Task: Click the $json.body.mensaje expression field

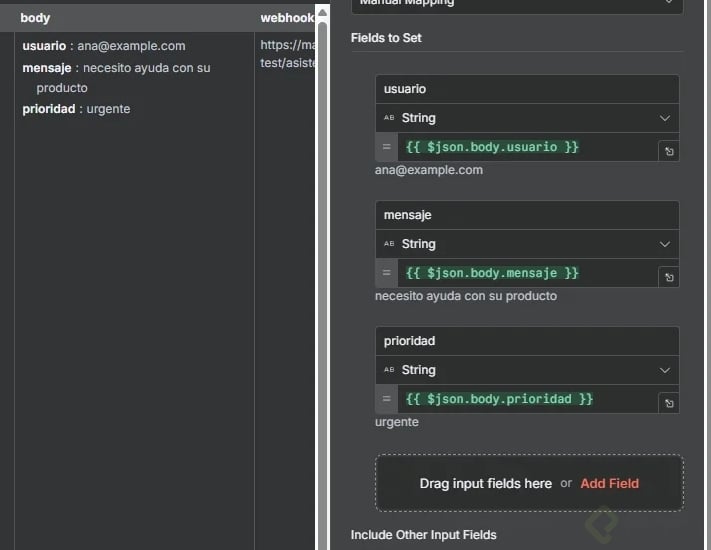Action: coord(525,273)
